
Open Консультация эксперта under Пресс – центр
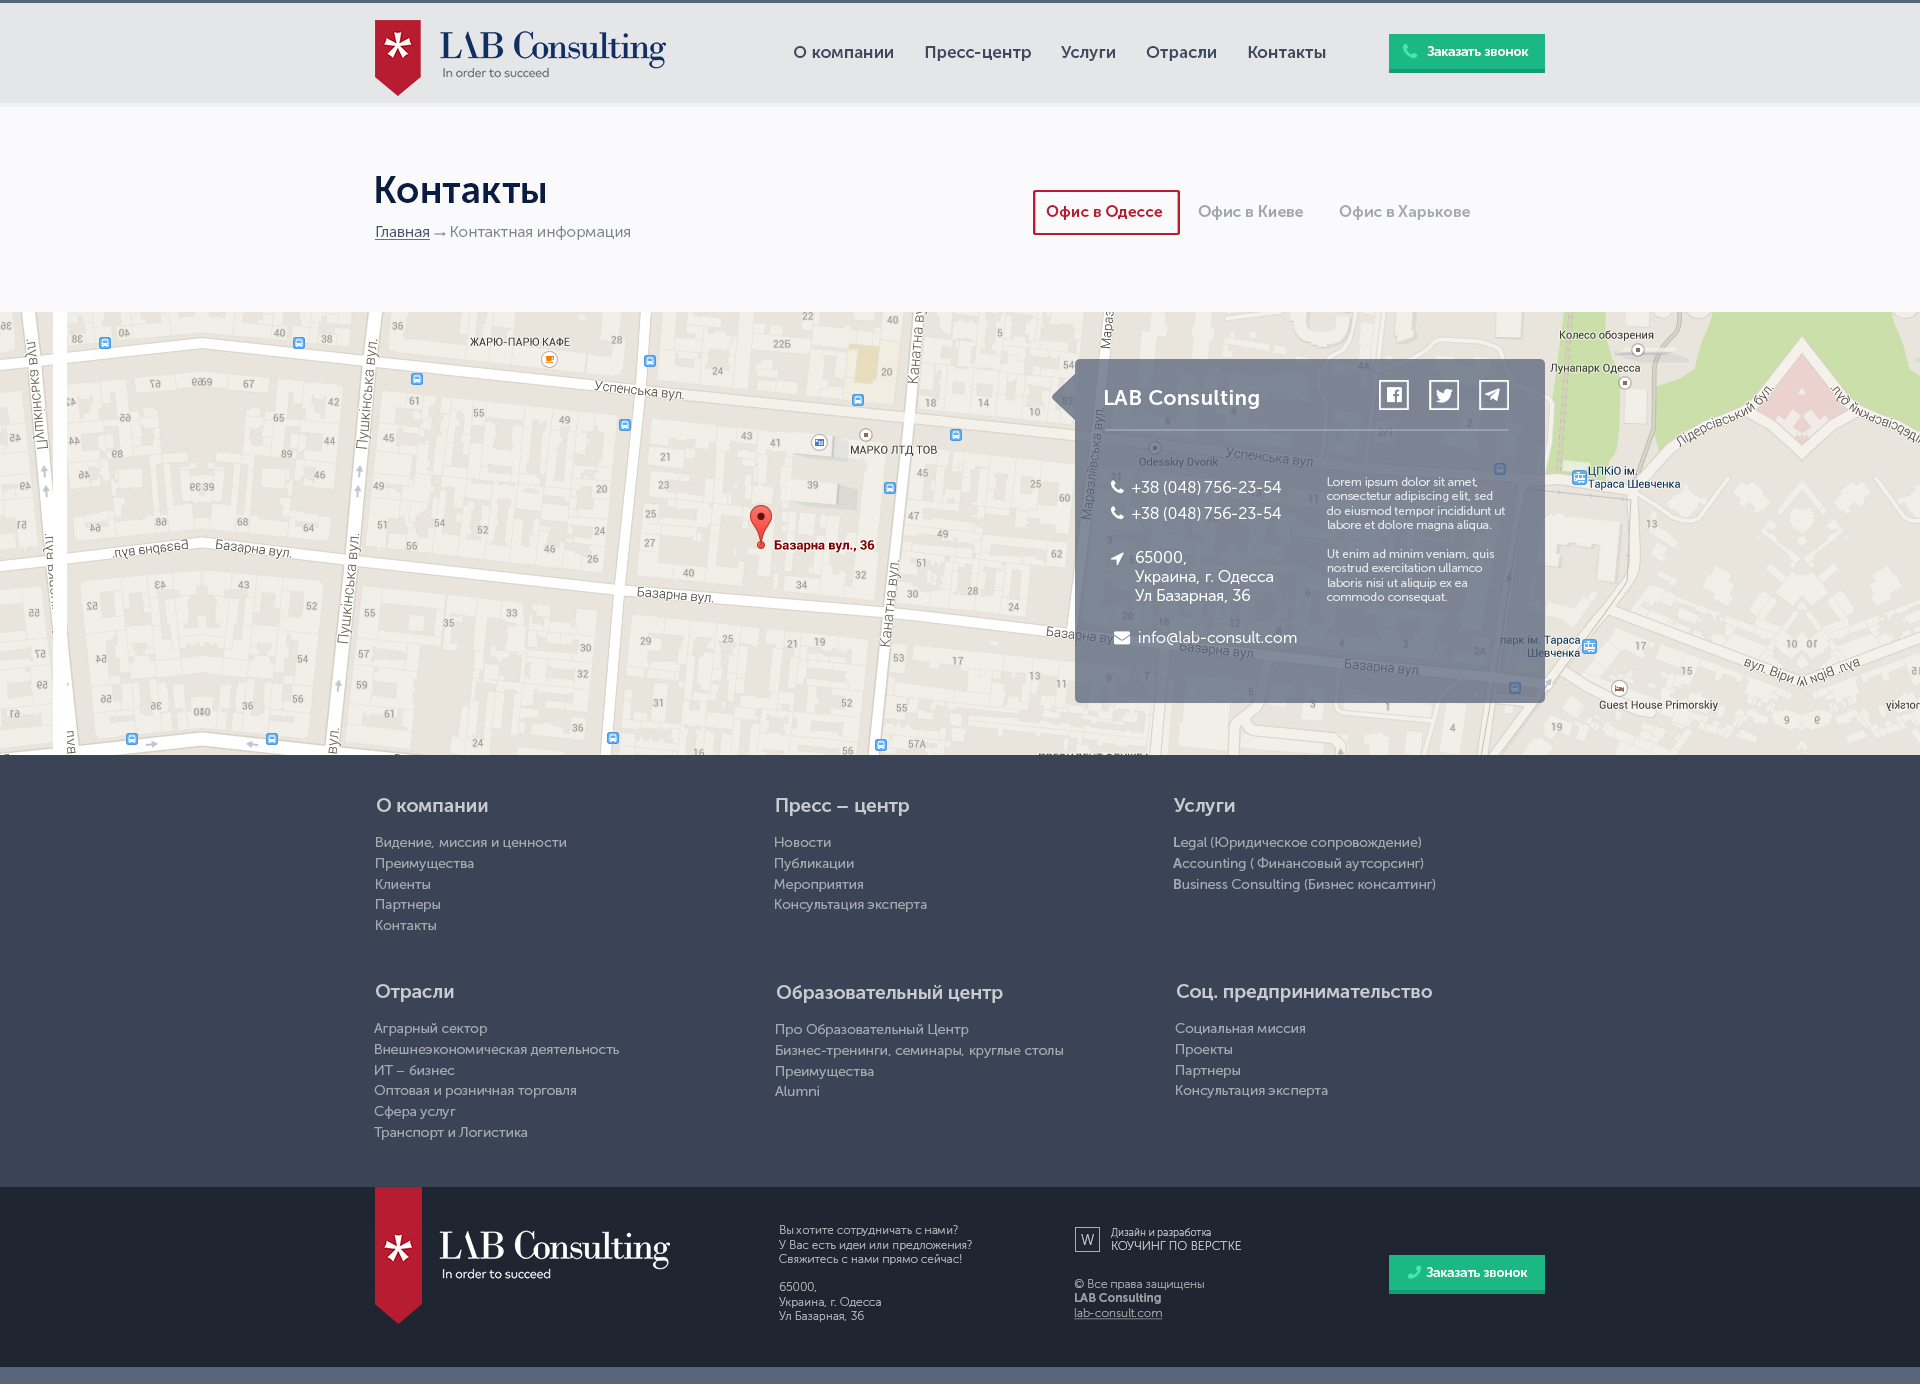pyautogui.click(x=850, y=905)
